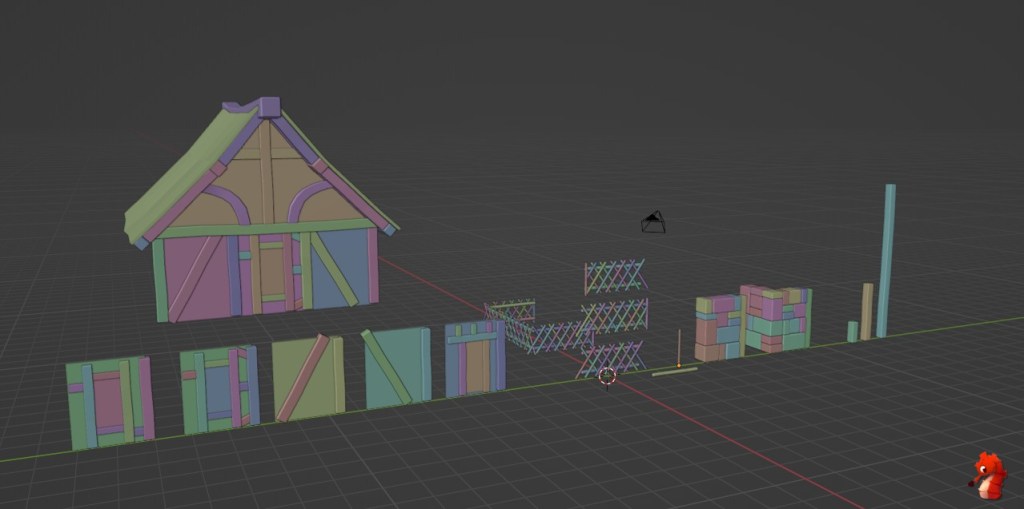This screenshot has height=509, width=1024.
Task: Select the taller right brick wall block
Action: point(777,317)
